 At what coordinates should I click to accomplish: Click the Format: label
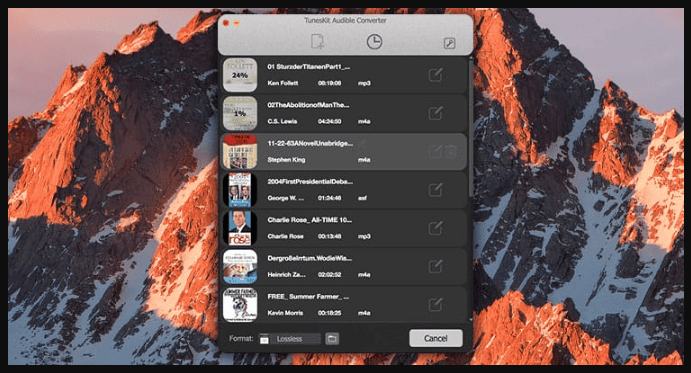tap(241, 339)
